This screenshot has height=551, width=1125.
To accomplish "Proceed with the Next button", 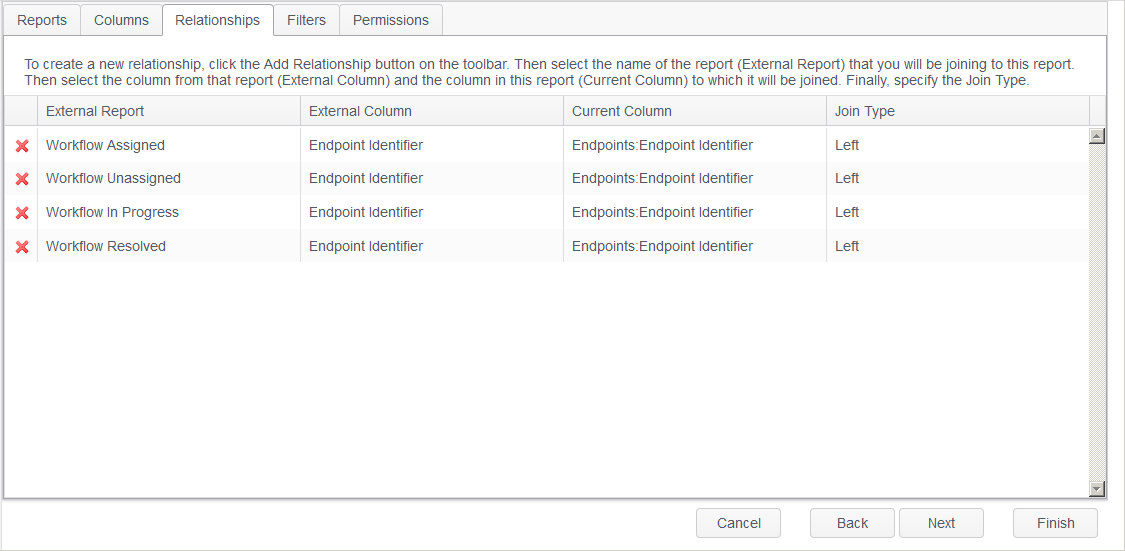I will [941, 523].
